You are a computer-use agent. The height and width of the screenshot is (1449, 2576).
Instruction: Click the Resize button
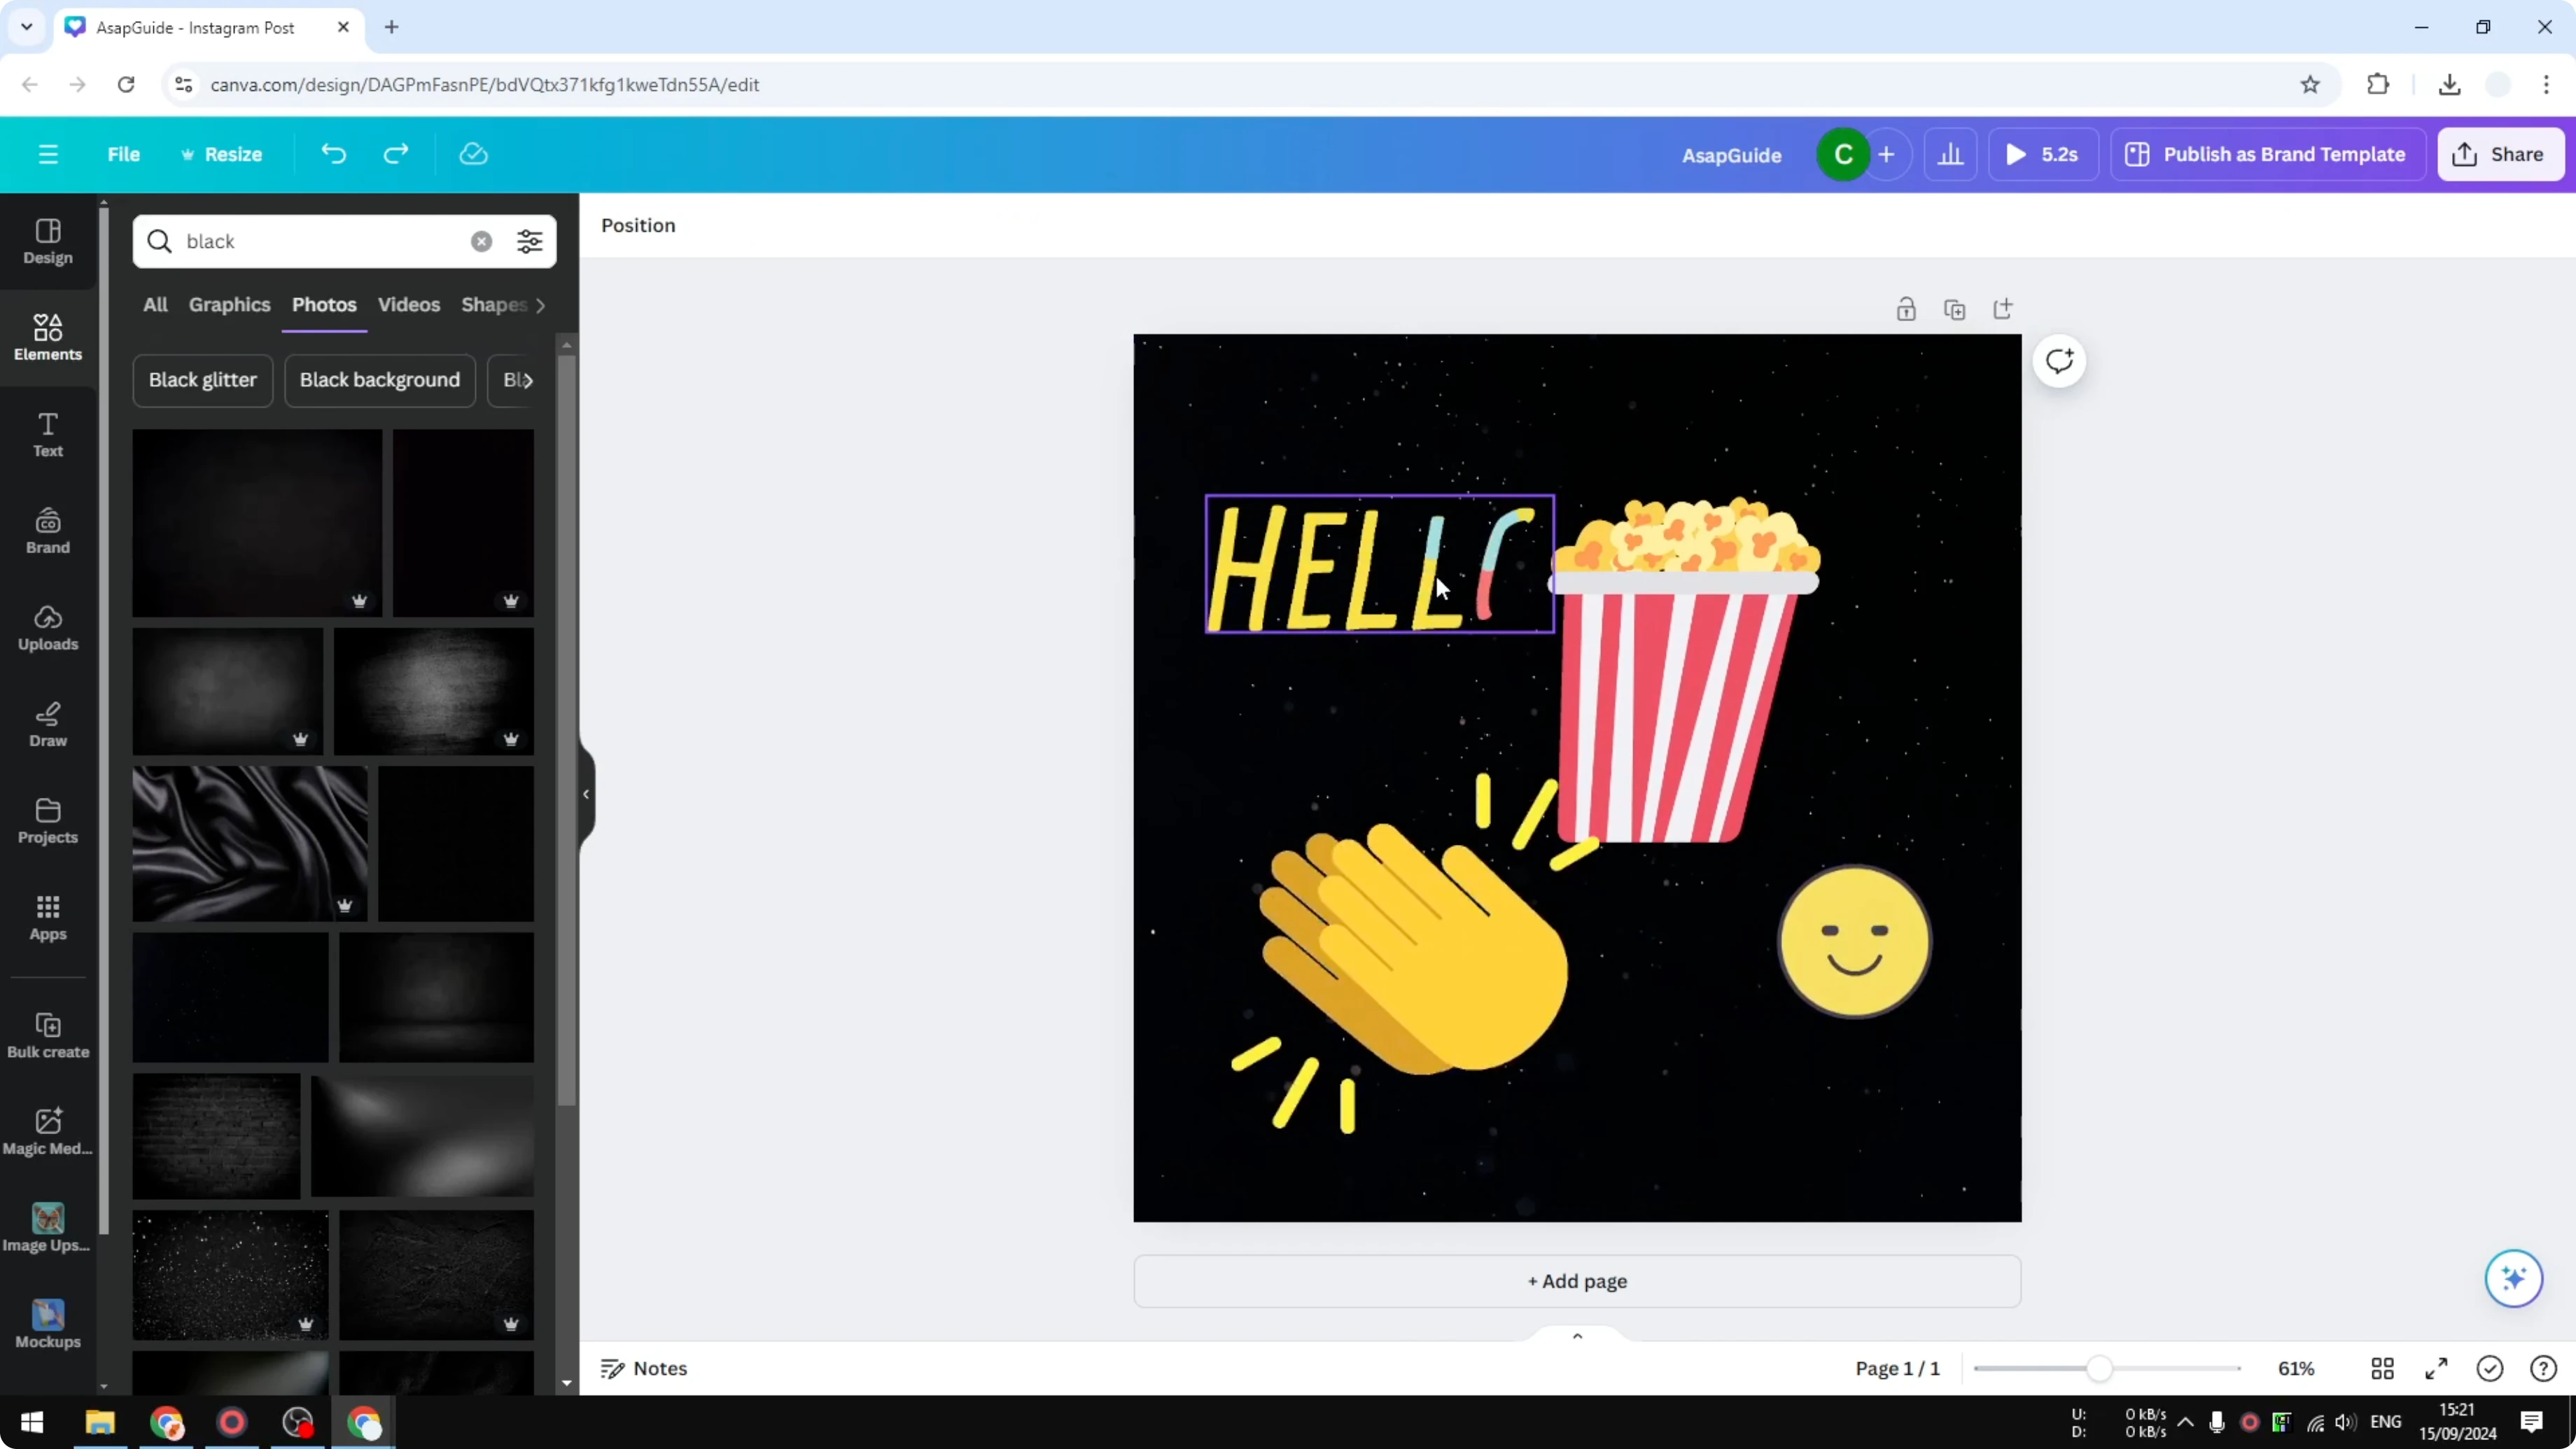tap(221, 154)
